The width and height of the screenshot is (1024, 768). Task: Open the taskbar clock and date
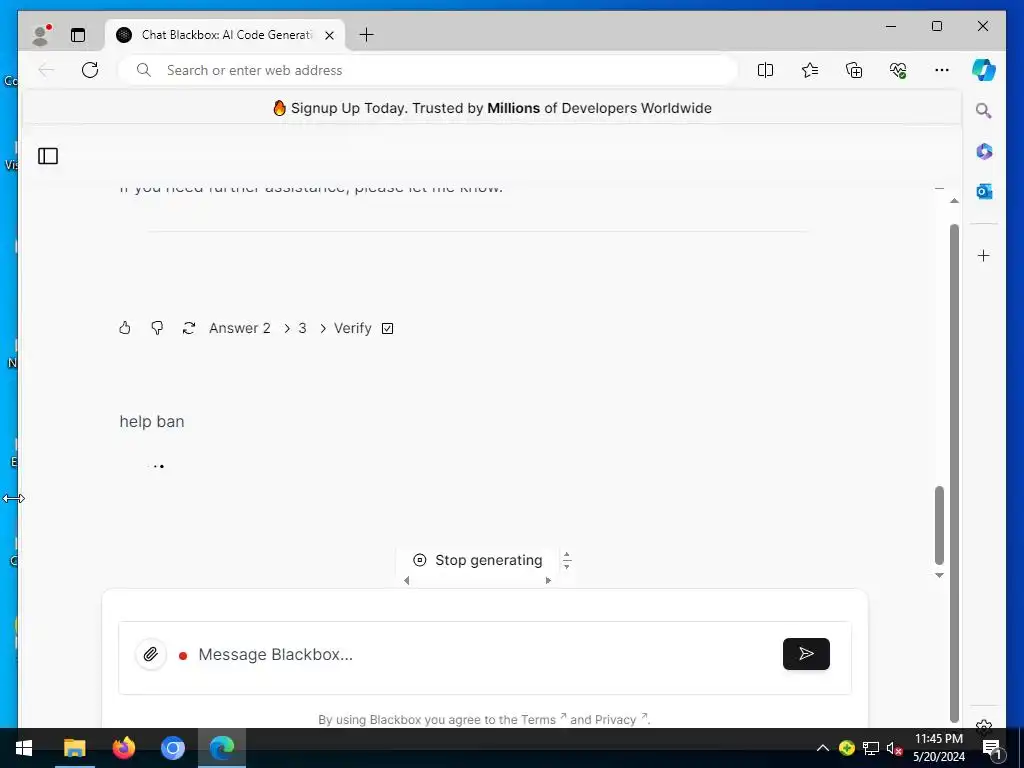click(x=938, y=748)
